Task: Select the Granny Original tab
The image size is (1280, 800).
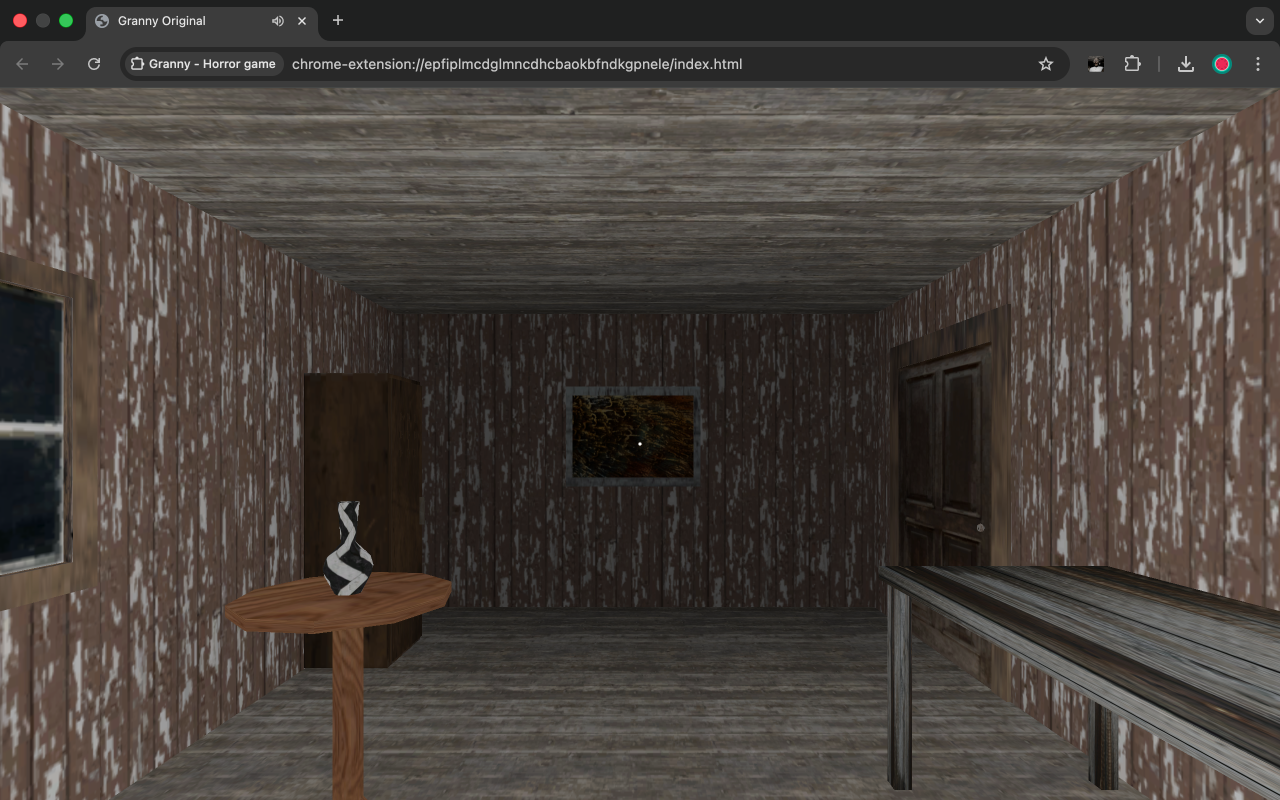Action: click(x=200, y=21)
